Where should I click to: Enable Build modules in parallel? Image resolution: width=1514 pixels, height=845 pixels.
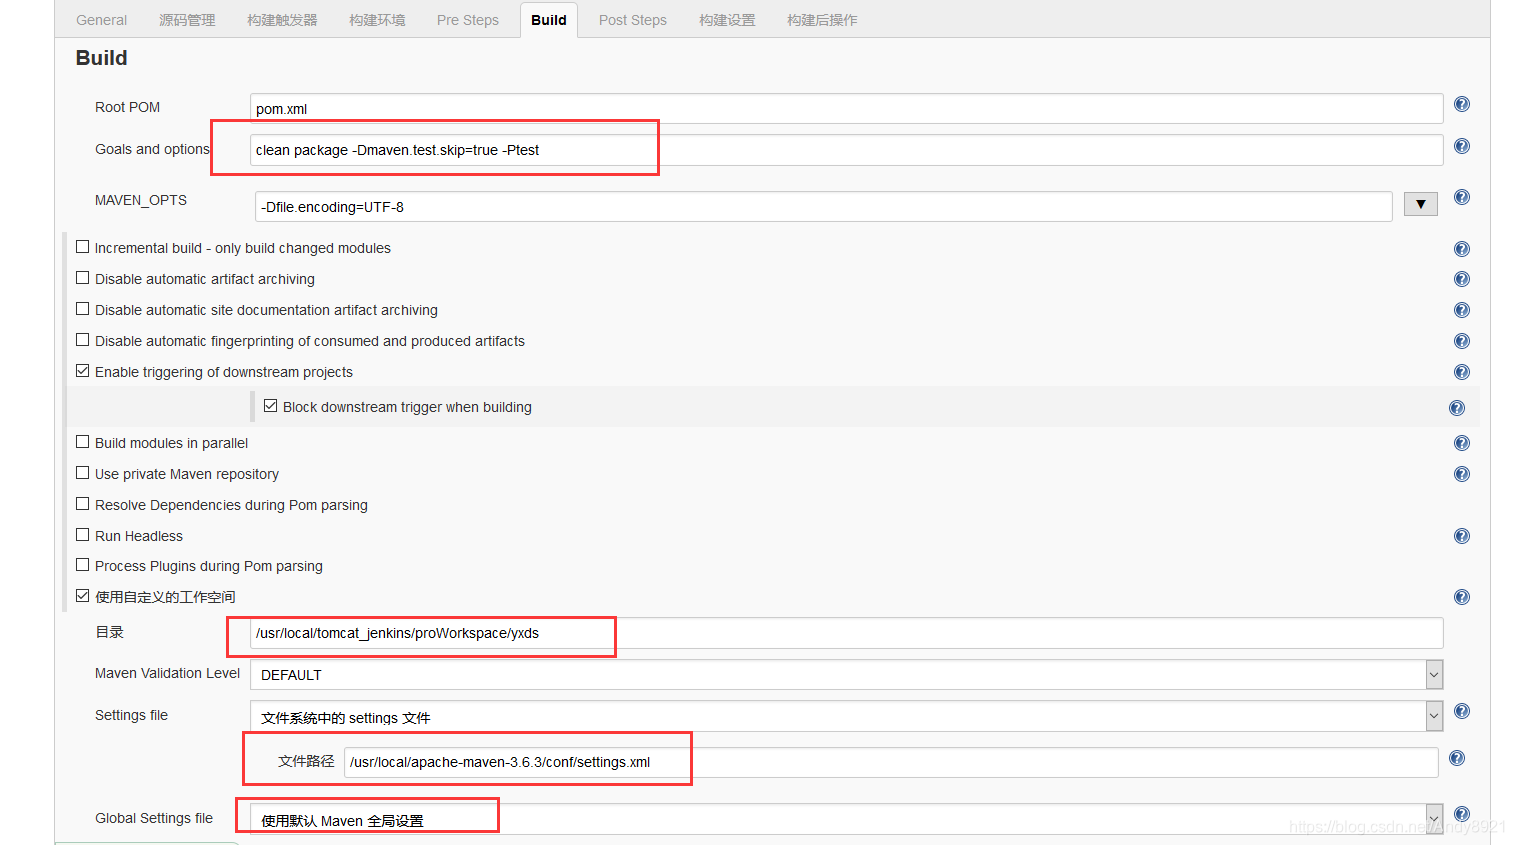click(x=83, y=442)
